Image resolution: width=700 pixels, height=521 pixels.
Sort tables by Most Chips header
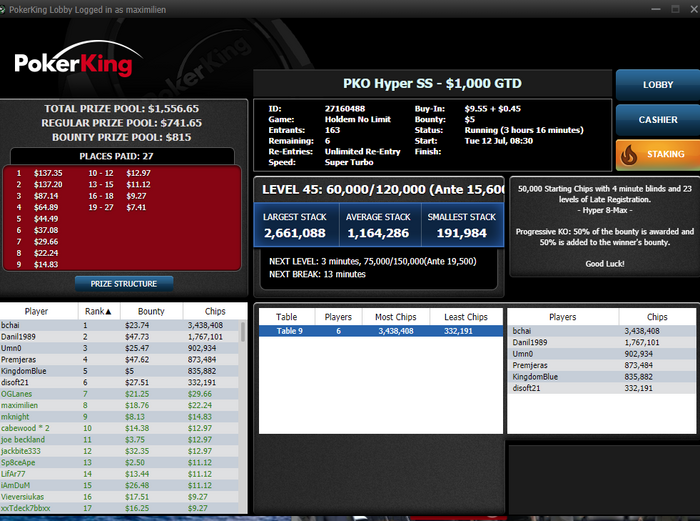396,317
